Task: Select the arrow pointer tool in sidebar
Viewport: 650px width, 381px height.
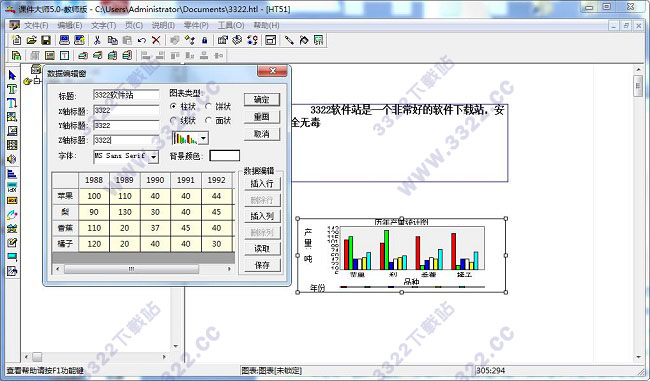Action: point(12,75)
